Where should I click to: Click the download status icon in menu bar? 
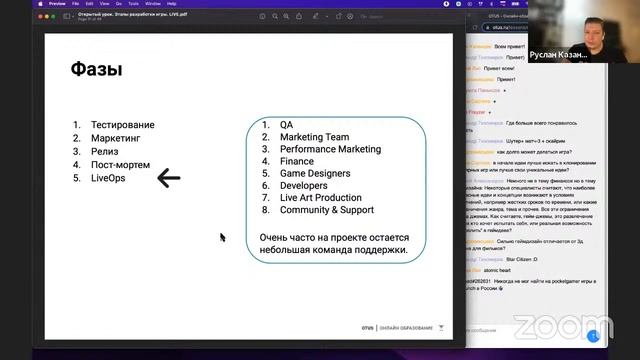click(446, 4)
